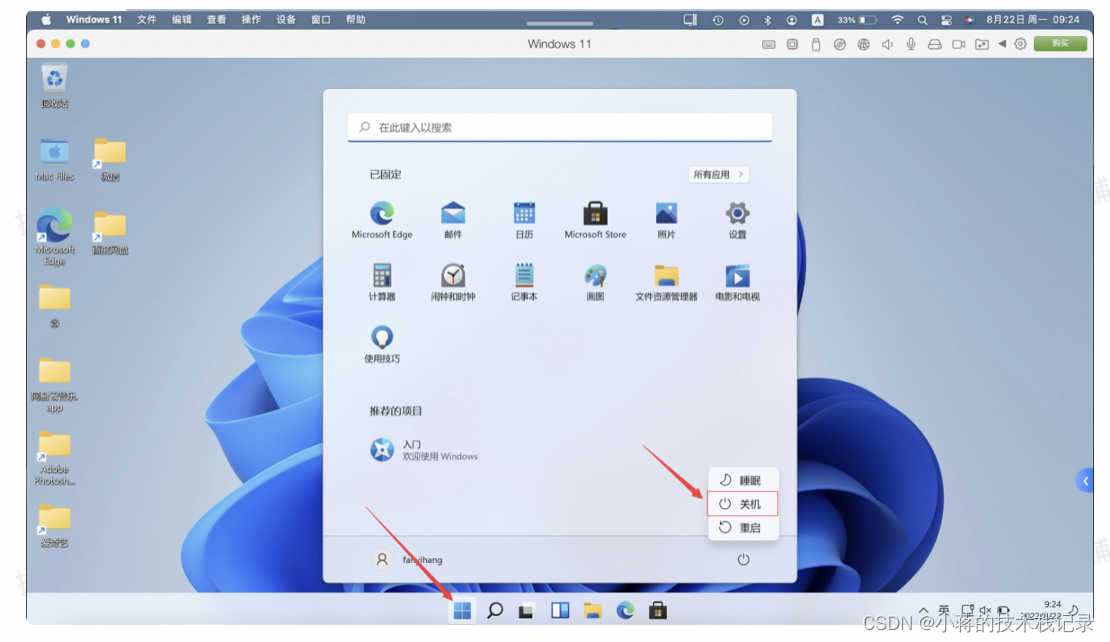Collapse Parallels toolbar icons with the triangle arrow
This screenshot has width=1110, height=642.
[x=1002, y=44]
